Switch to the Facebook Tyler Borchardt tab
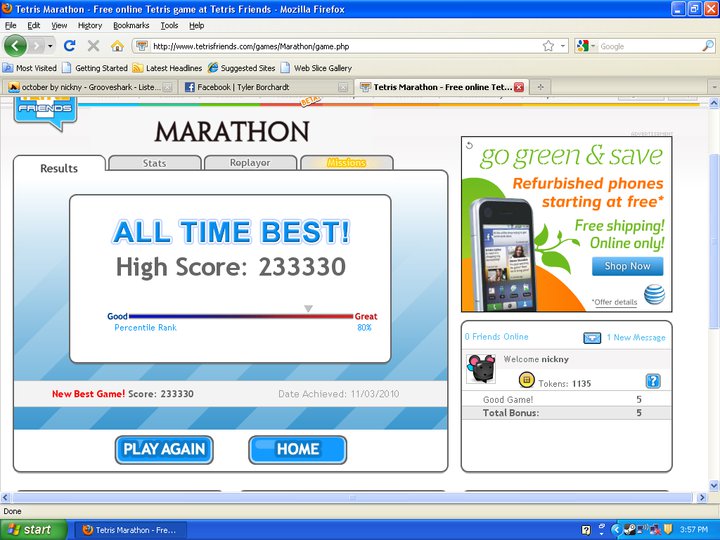The width and height of the screenshot is (720, 540). (x=264, y=87)
